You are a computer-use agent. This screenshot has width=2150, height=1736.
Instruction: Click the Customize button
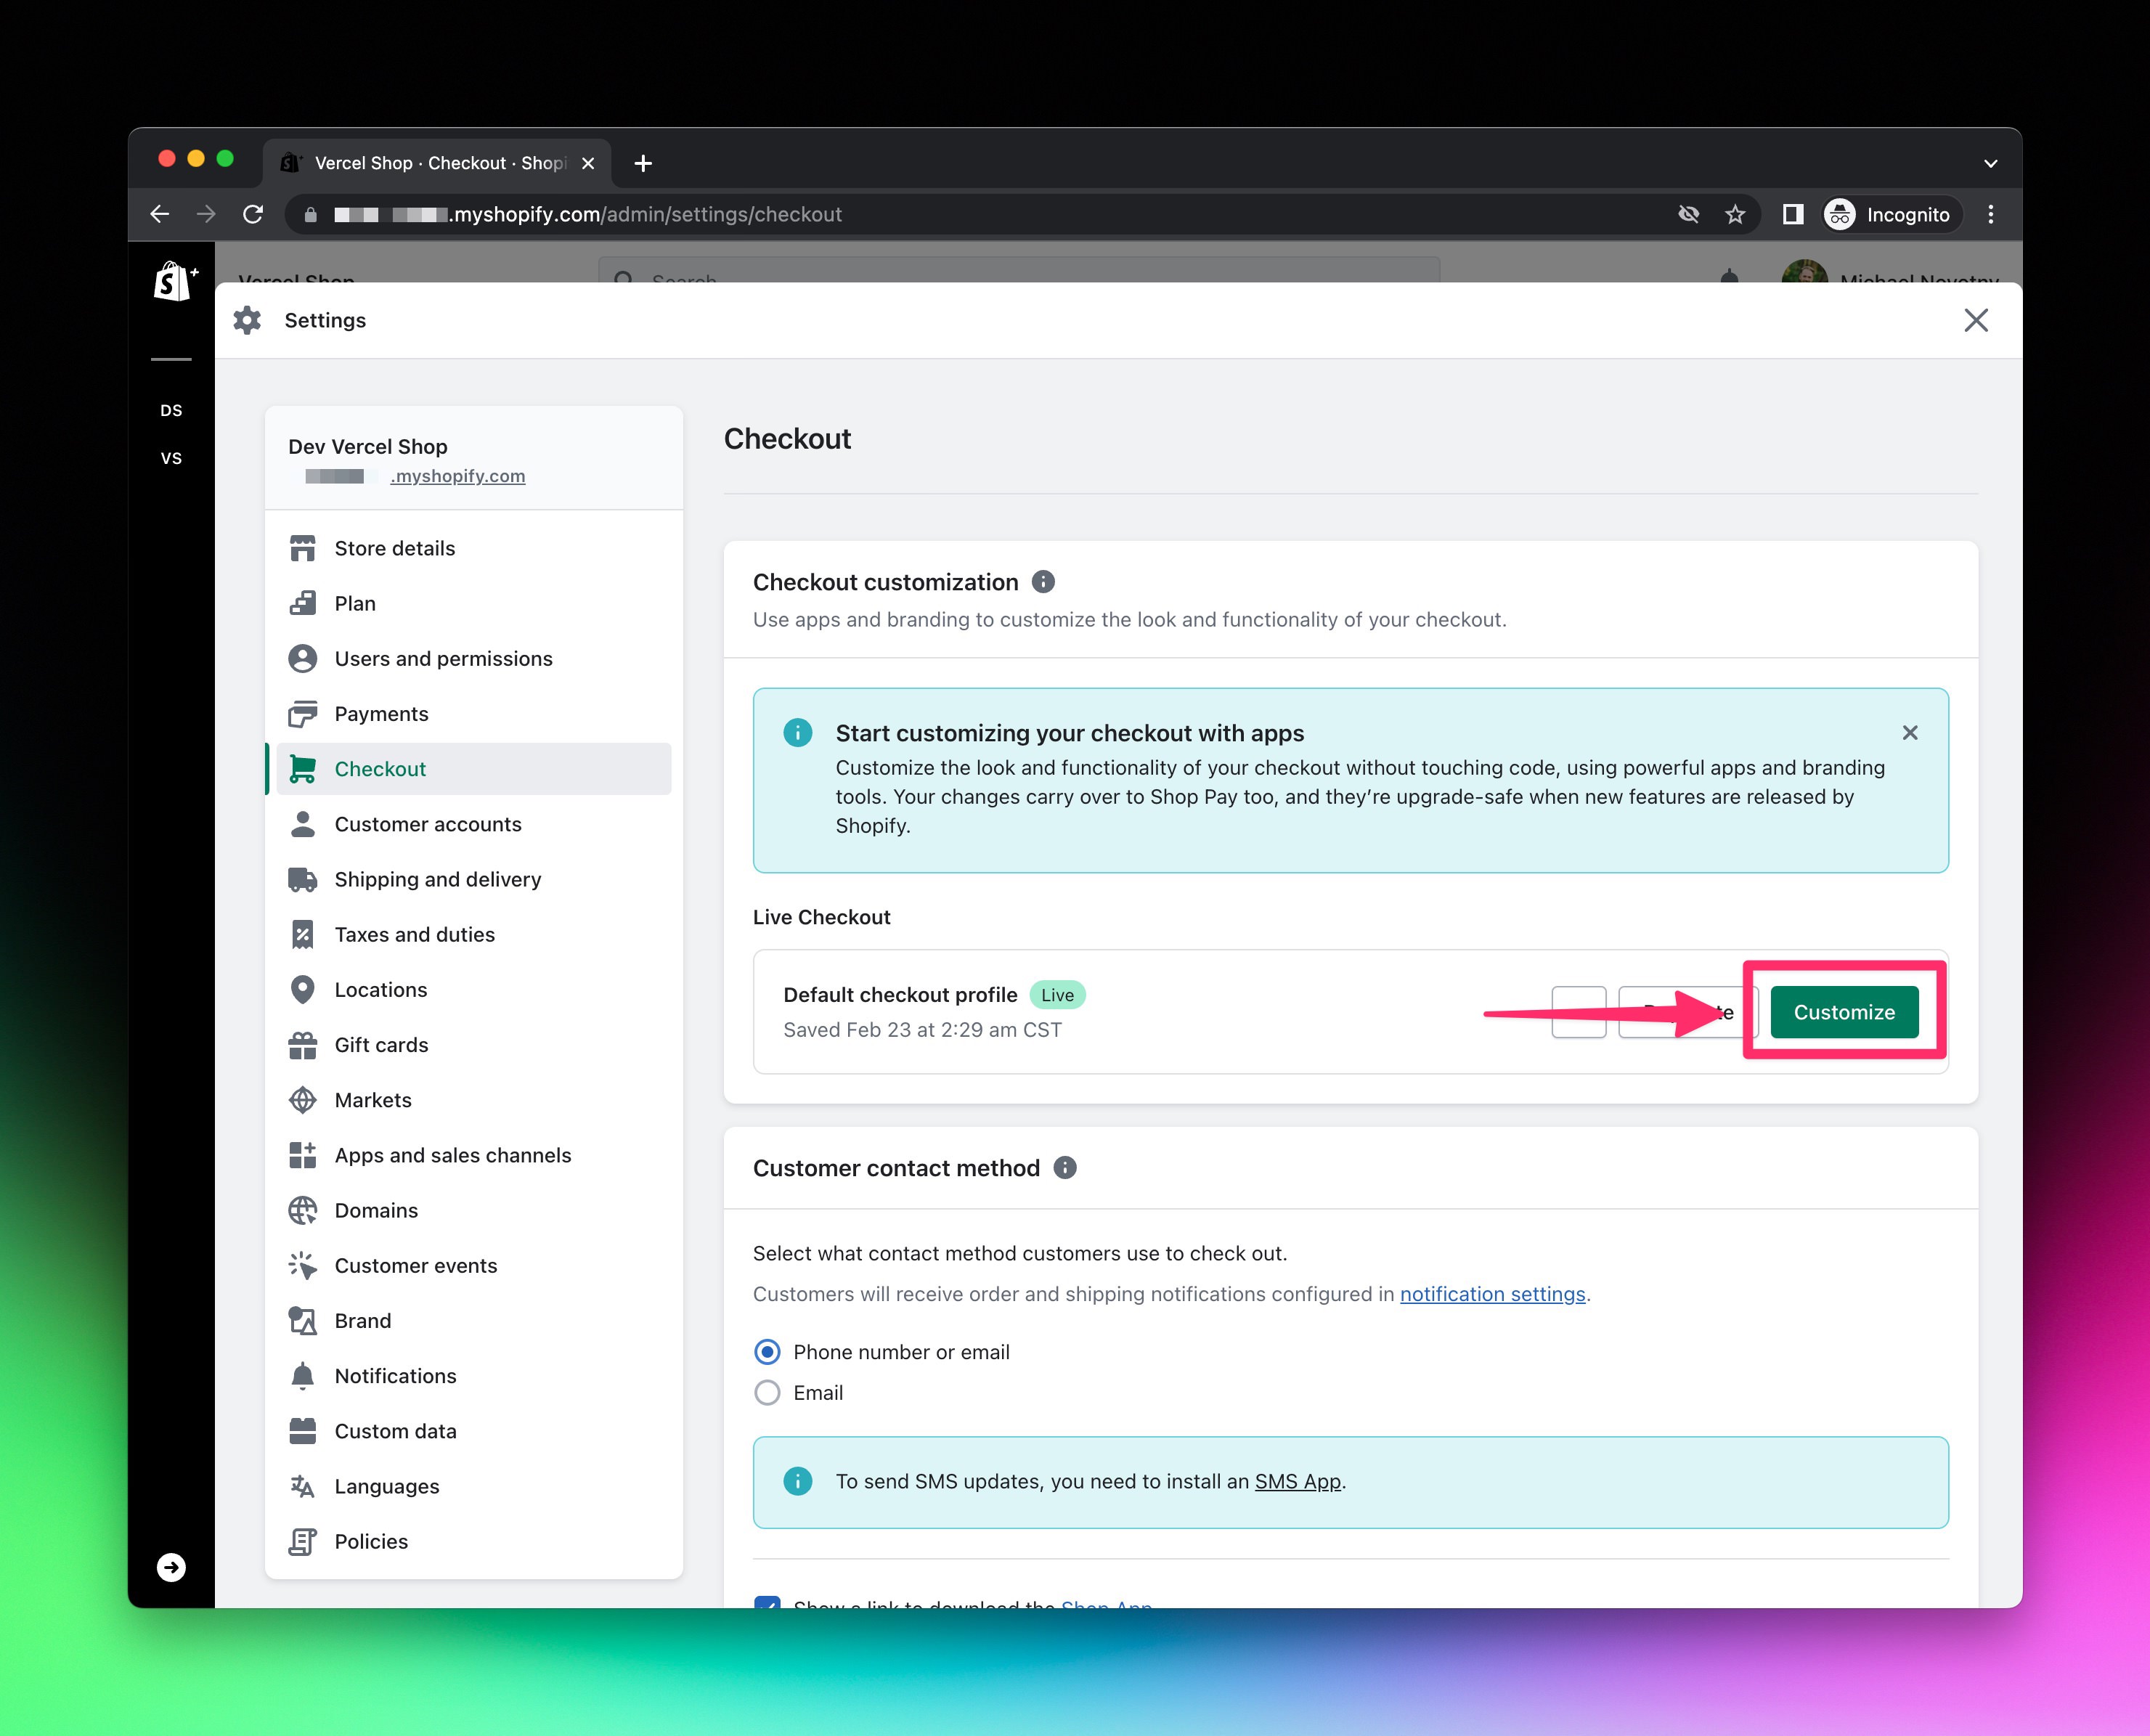[x=1844, y=1012]
